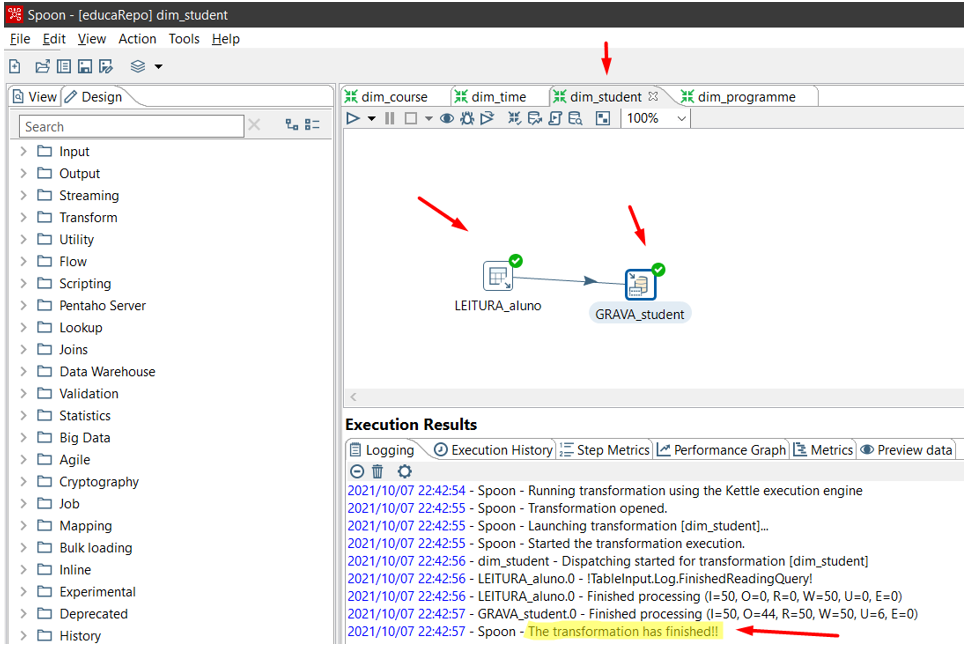This screenshot has height=649, width=964.
Task: Clear the search field with X
Action: [x=254, y=125]
